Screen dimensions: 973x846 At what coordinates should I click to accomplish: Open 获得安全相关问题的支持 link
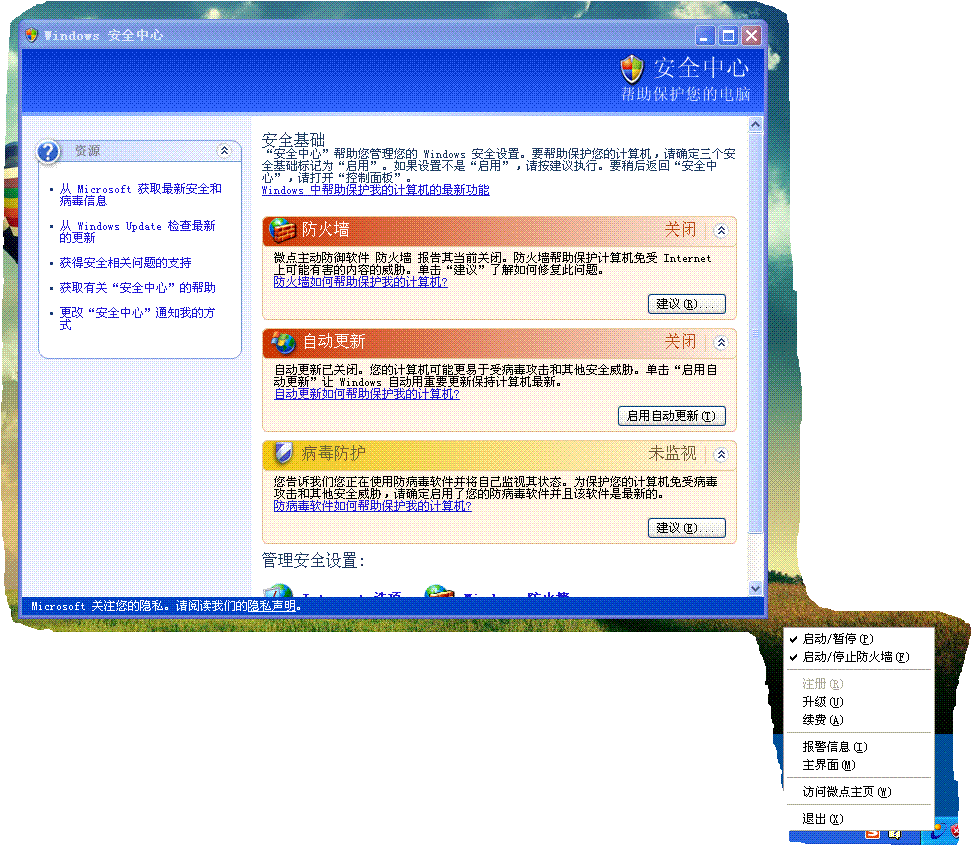click(x=125, y=263)
